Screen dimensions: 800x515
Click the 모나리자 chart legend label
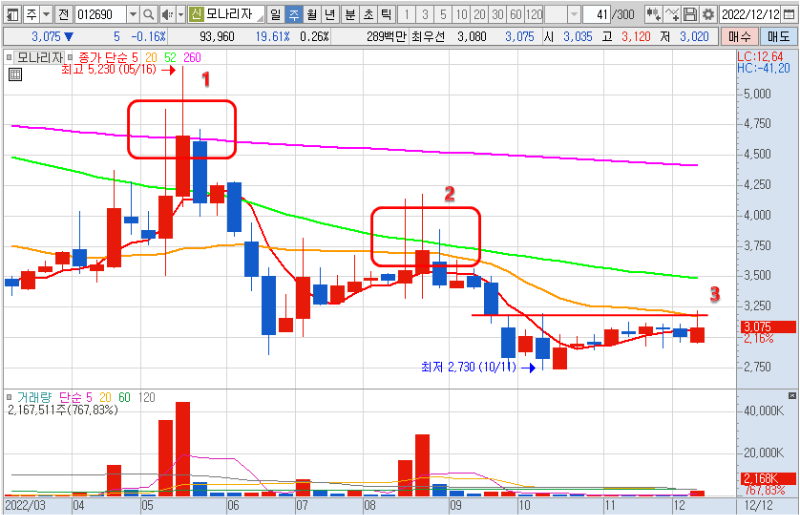click(x=40, y=58)
